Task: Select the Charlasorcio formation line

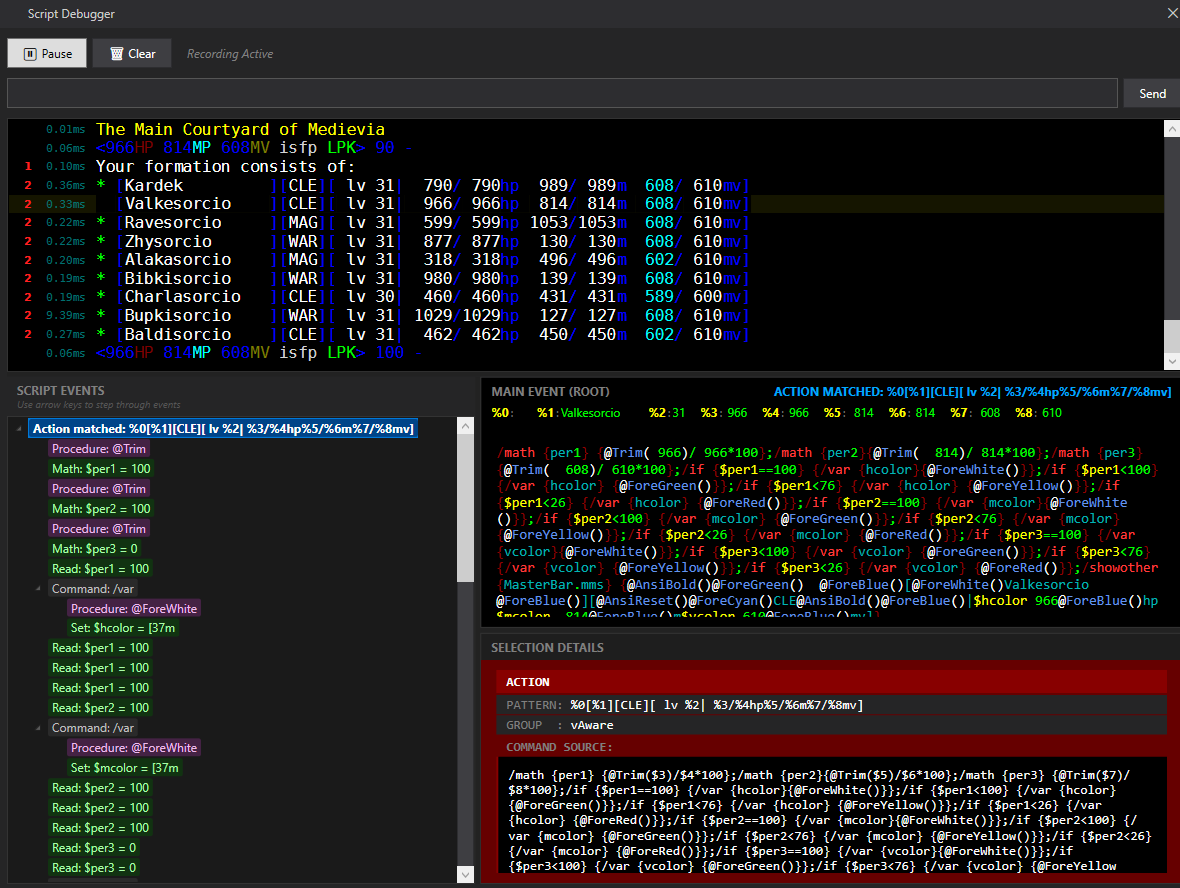Action: [585, 297]
